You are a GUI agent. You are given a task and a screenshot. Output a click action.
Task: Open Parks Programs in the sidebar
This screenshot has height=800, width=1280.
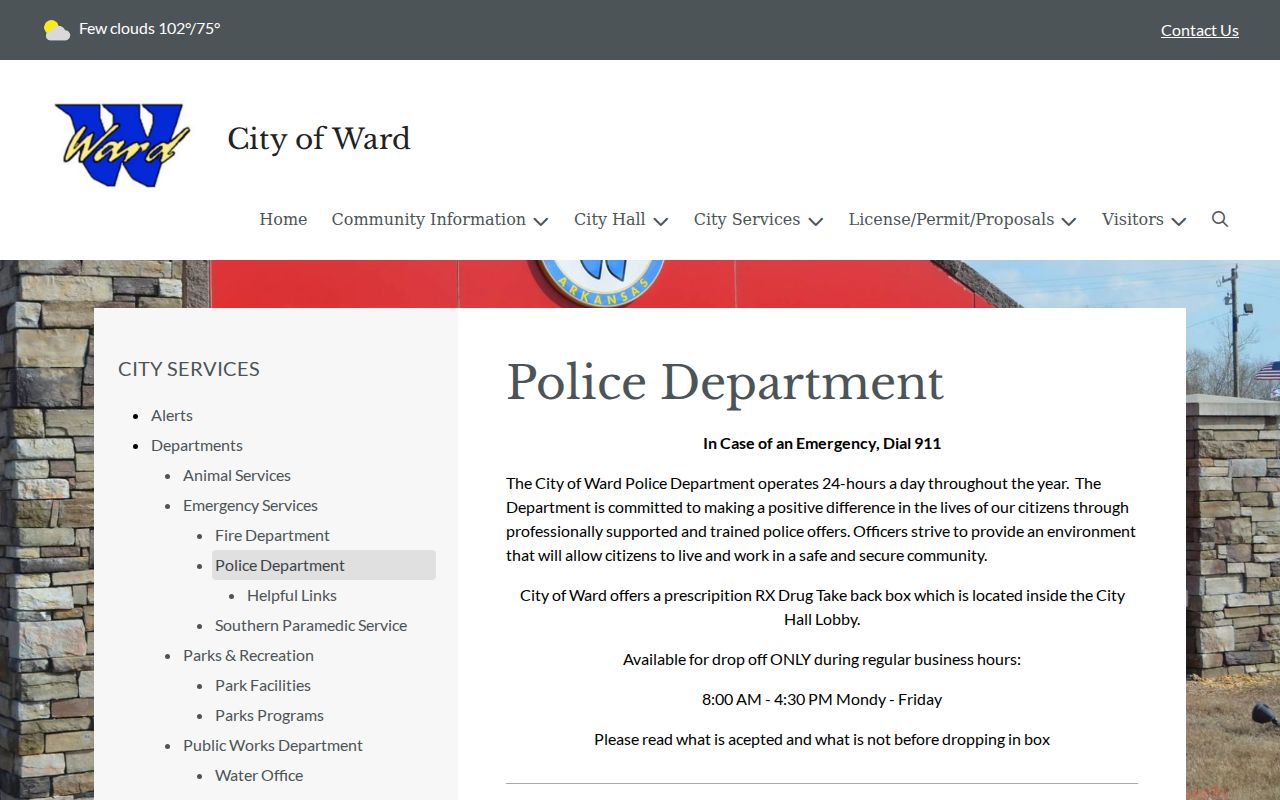click(x=269, y=715)
